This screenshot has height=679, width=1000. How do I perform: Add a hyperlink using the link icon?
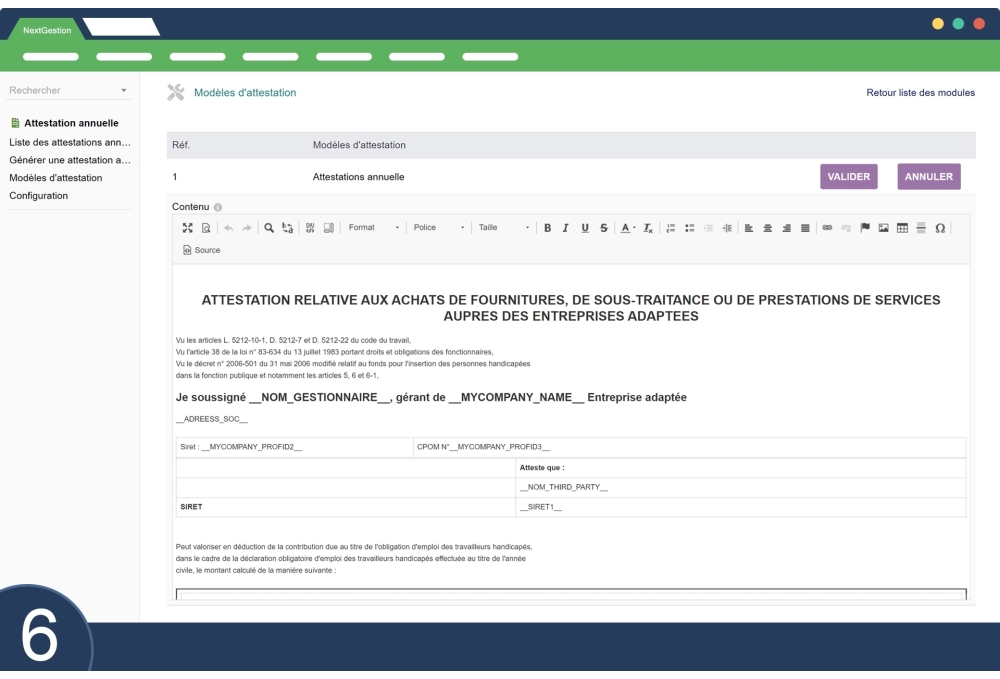tap(828, 228)
